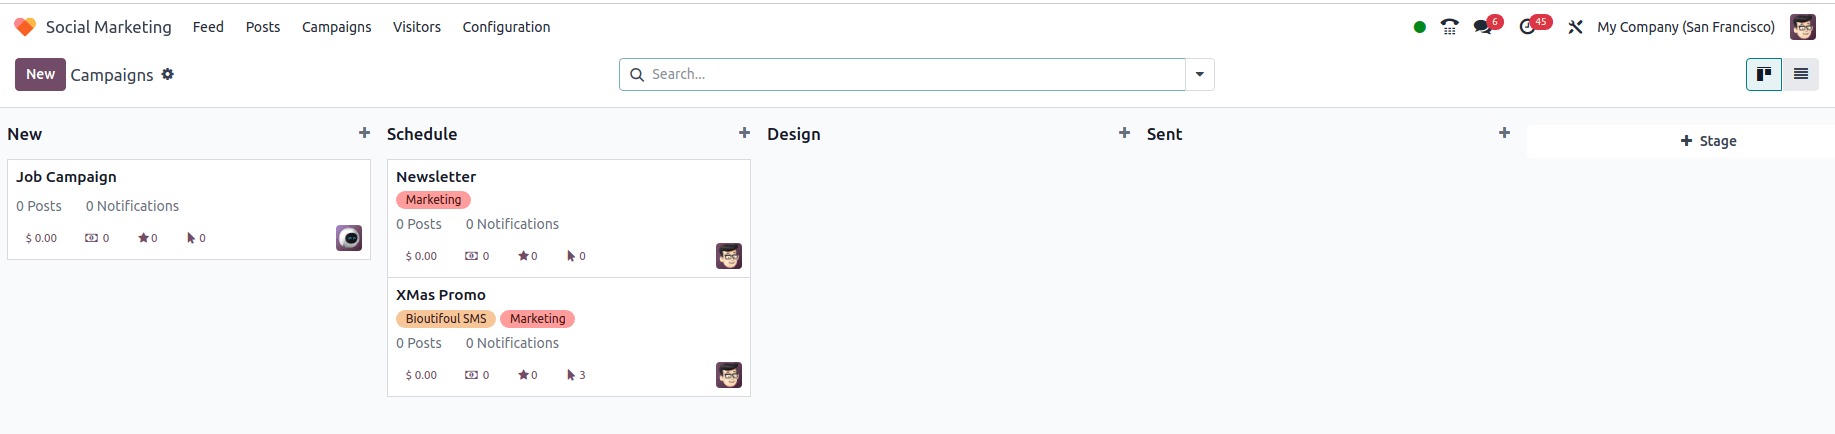Click the green online status dot
Image resolution: width=1835 pixels, height=434 pixels.
1419,27
